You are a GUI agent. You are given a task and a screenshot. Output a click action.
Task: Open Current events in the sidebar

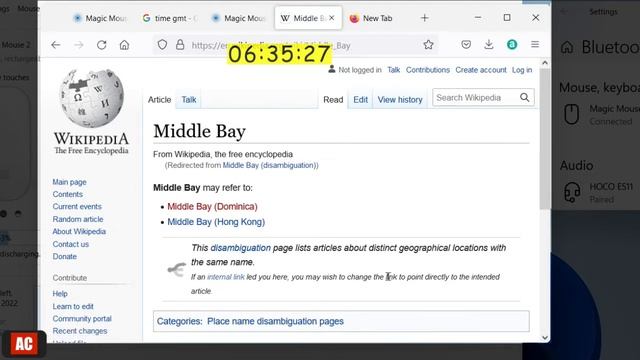tap(77, 207)
